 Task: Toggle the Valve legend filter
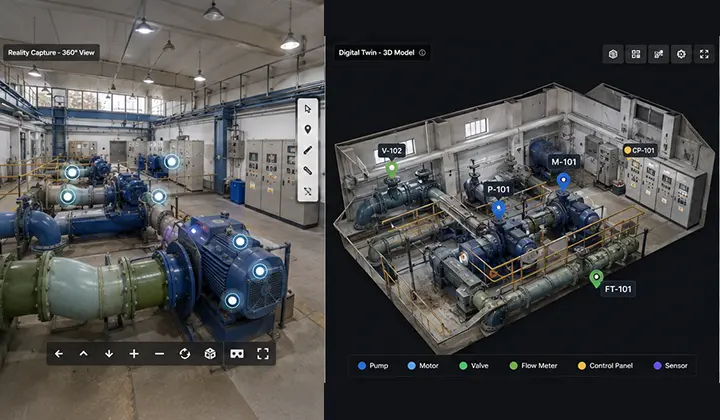(x=473, y=366)
